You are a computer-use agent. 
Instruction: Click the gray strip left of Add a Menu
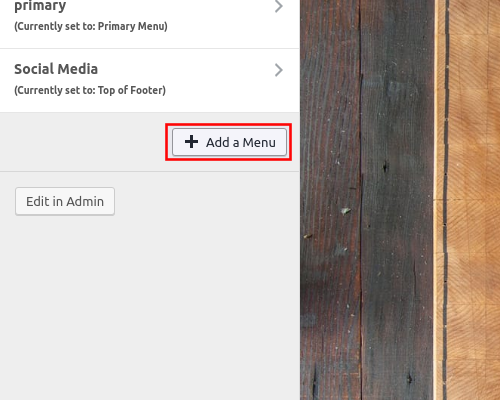[x=83, y=142]
